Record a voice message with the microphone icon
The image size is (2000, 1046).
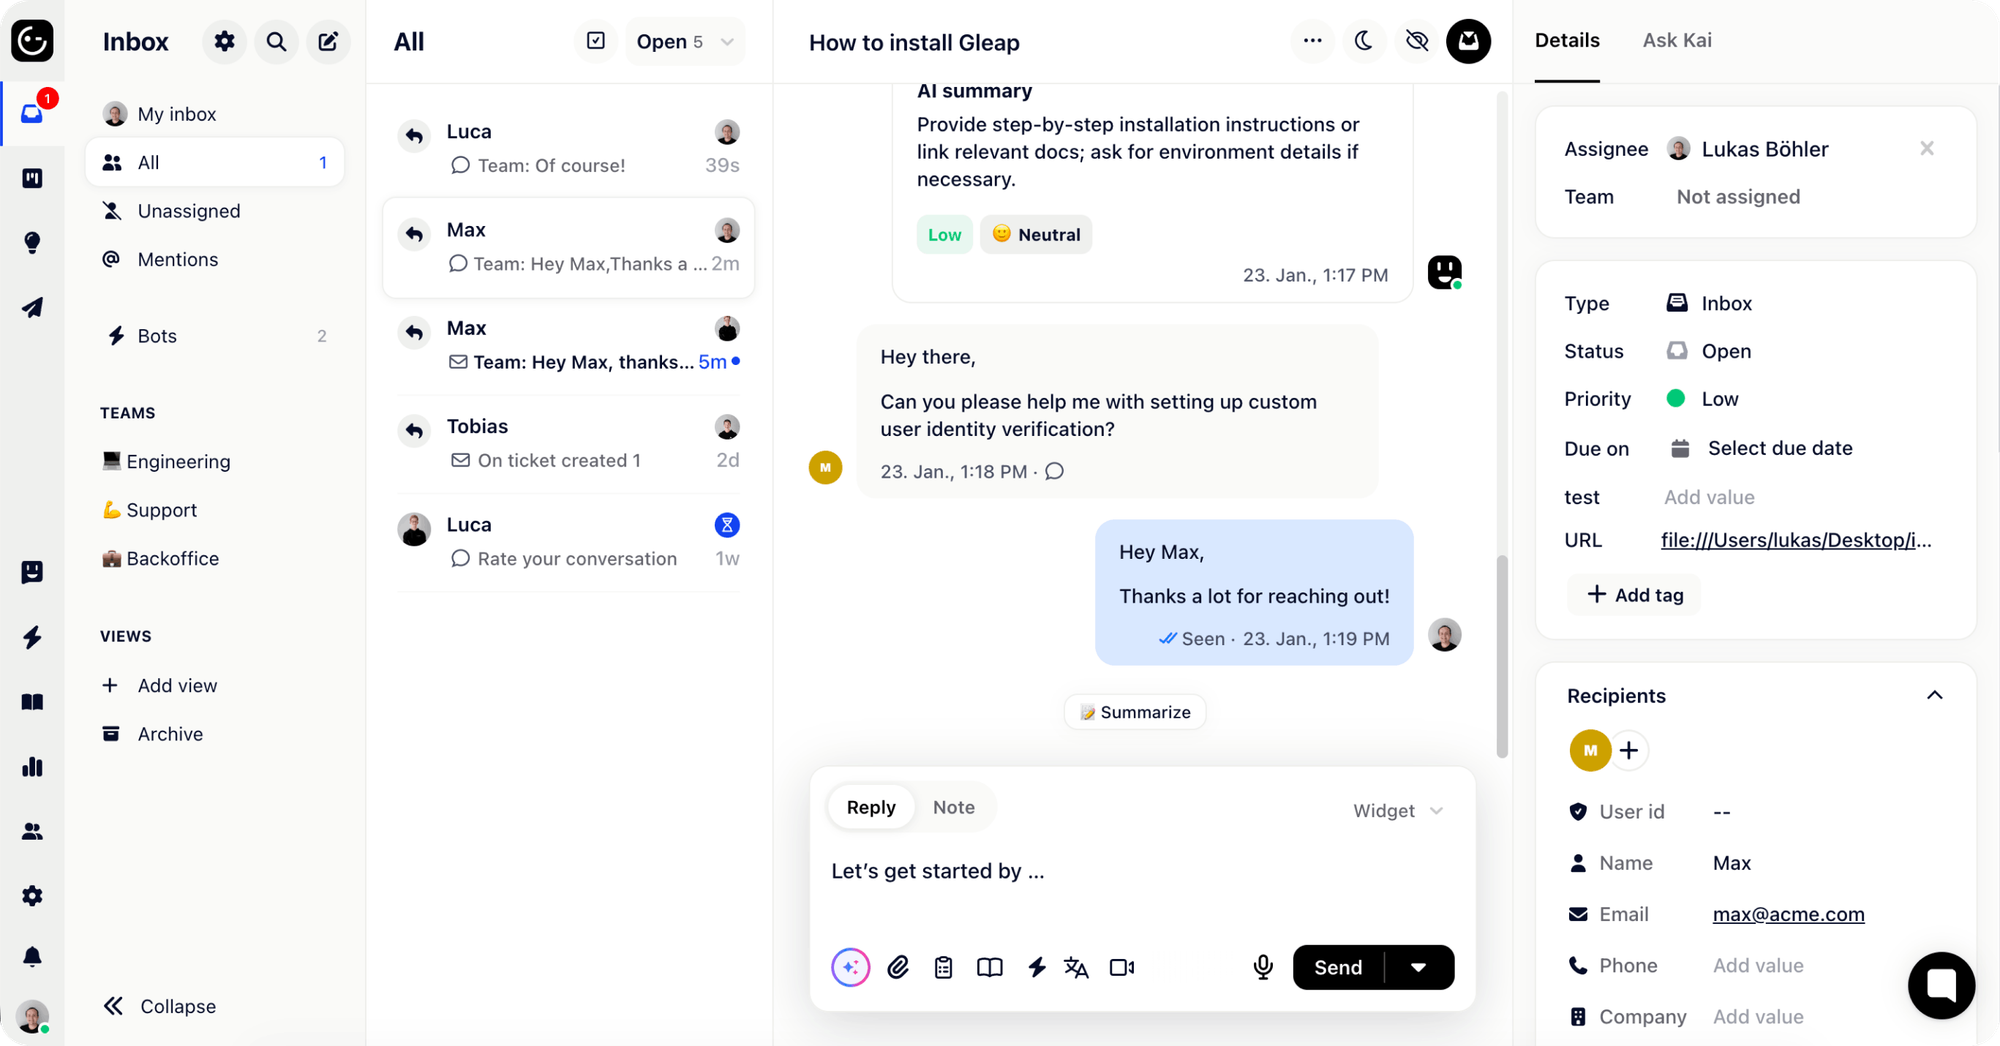tap(1262, 967)
